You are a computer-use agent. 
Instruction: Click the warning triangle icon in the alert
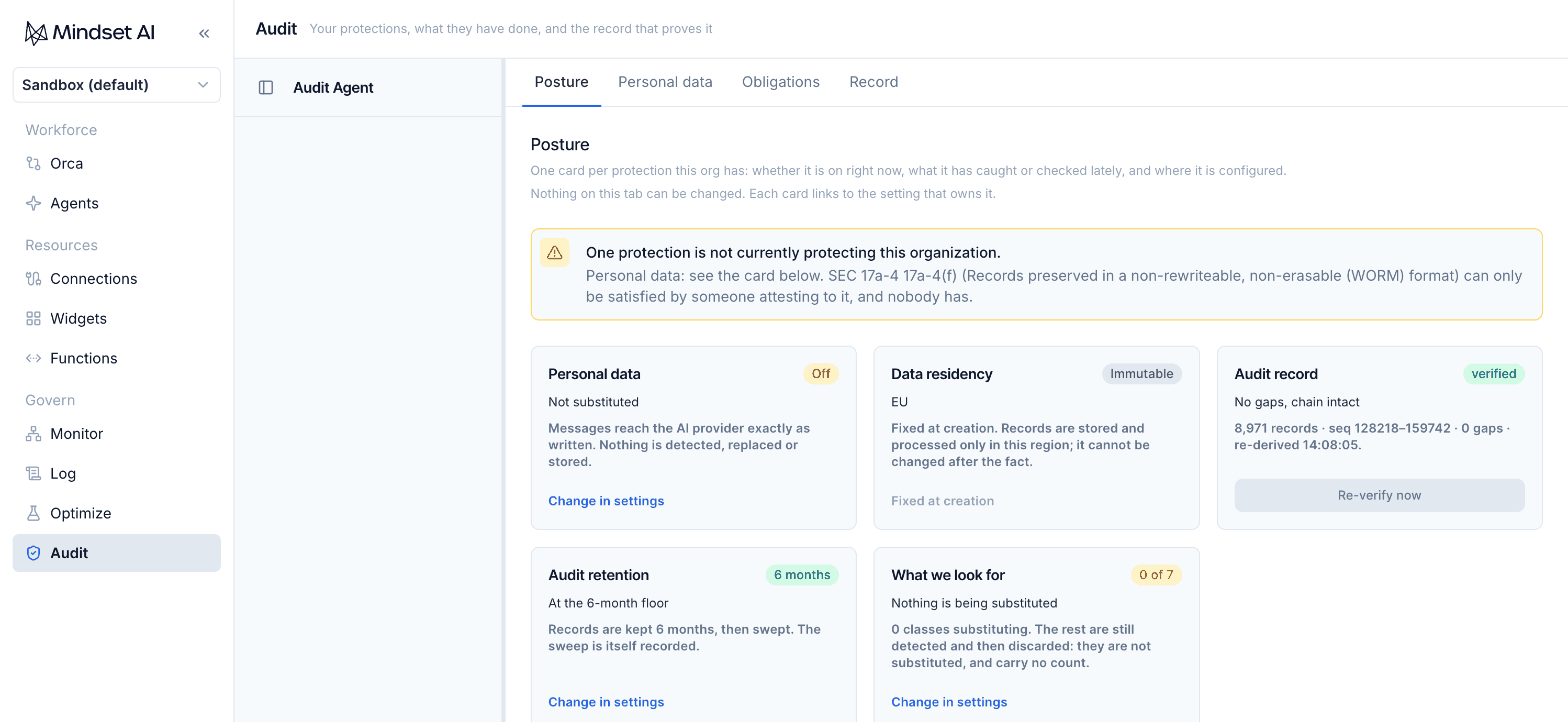coord(555,253)
